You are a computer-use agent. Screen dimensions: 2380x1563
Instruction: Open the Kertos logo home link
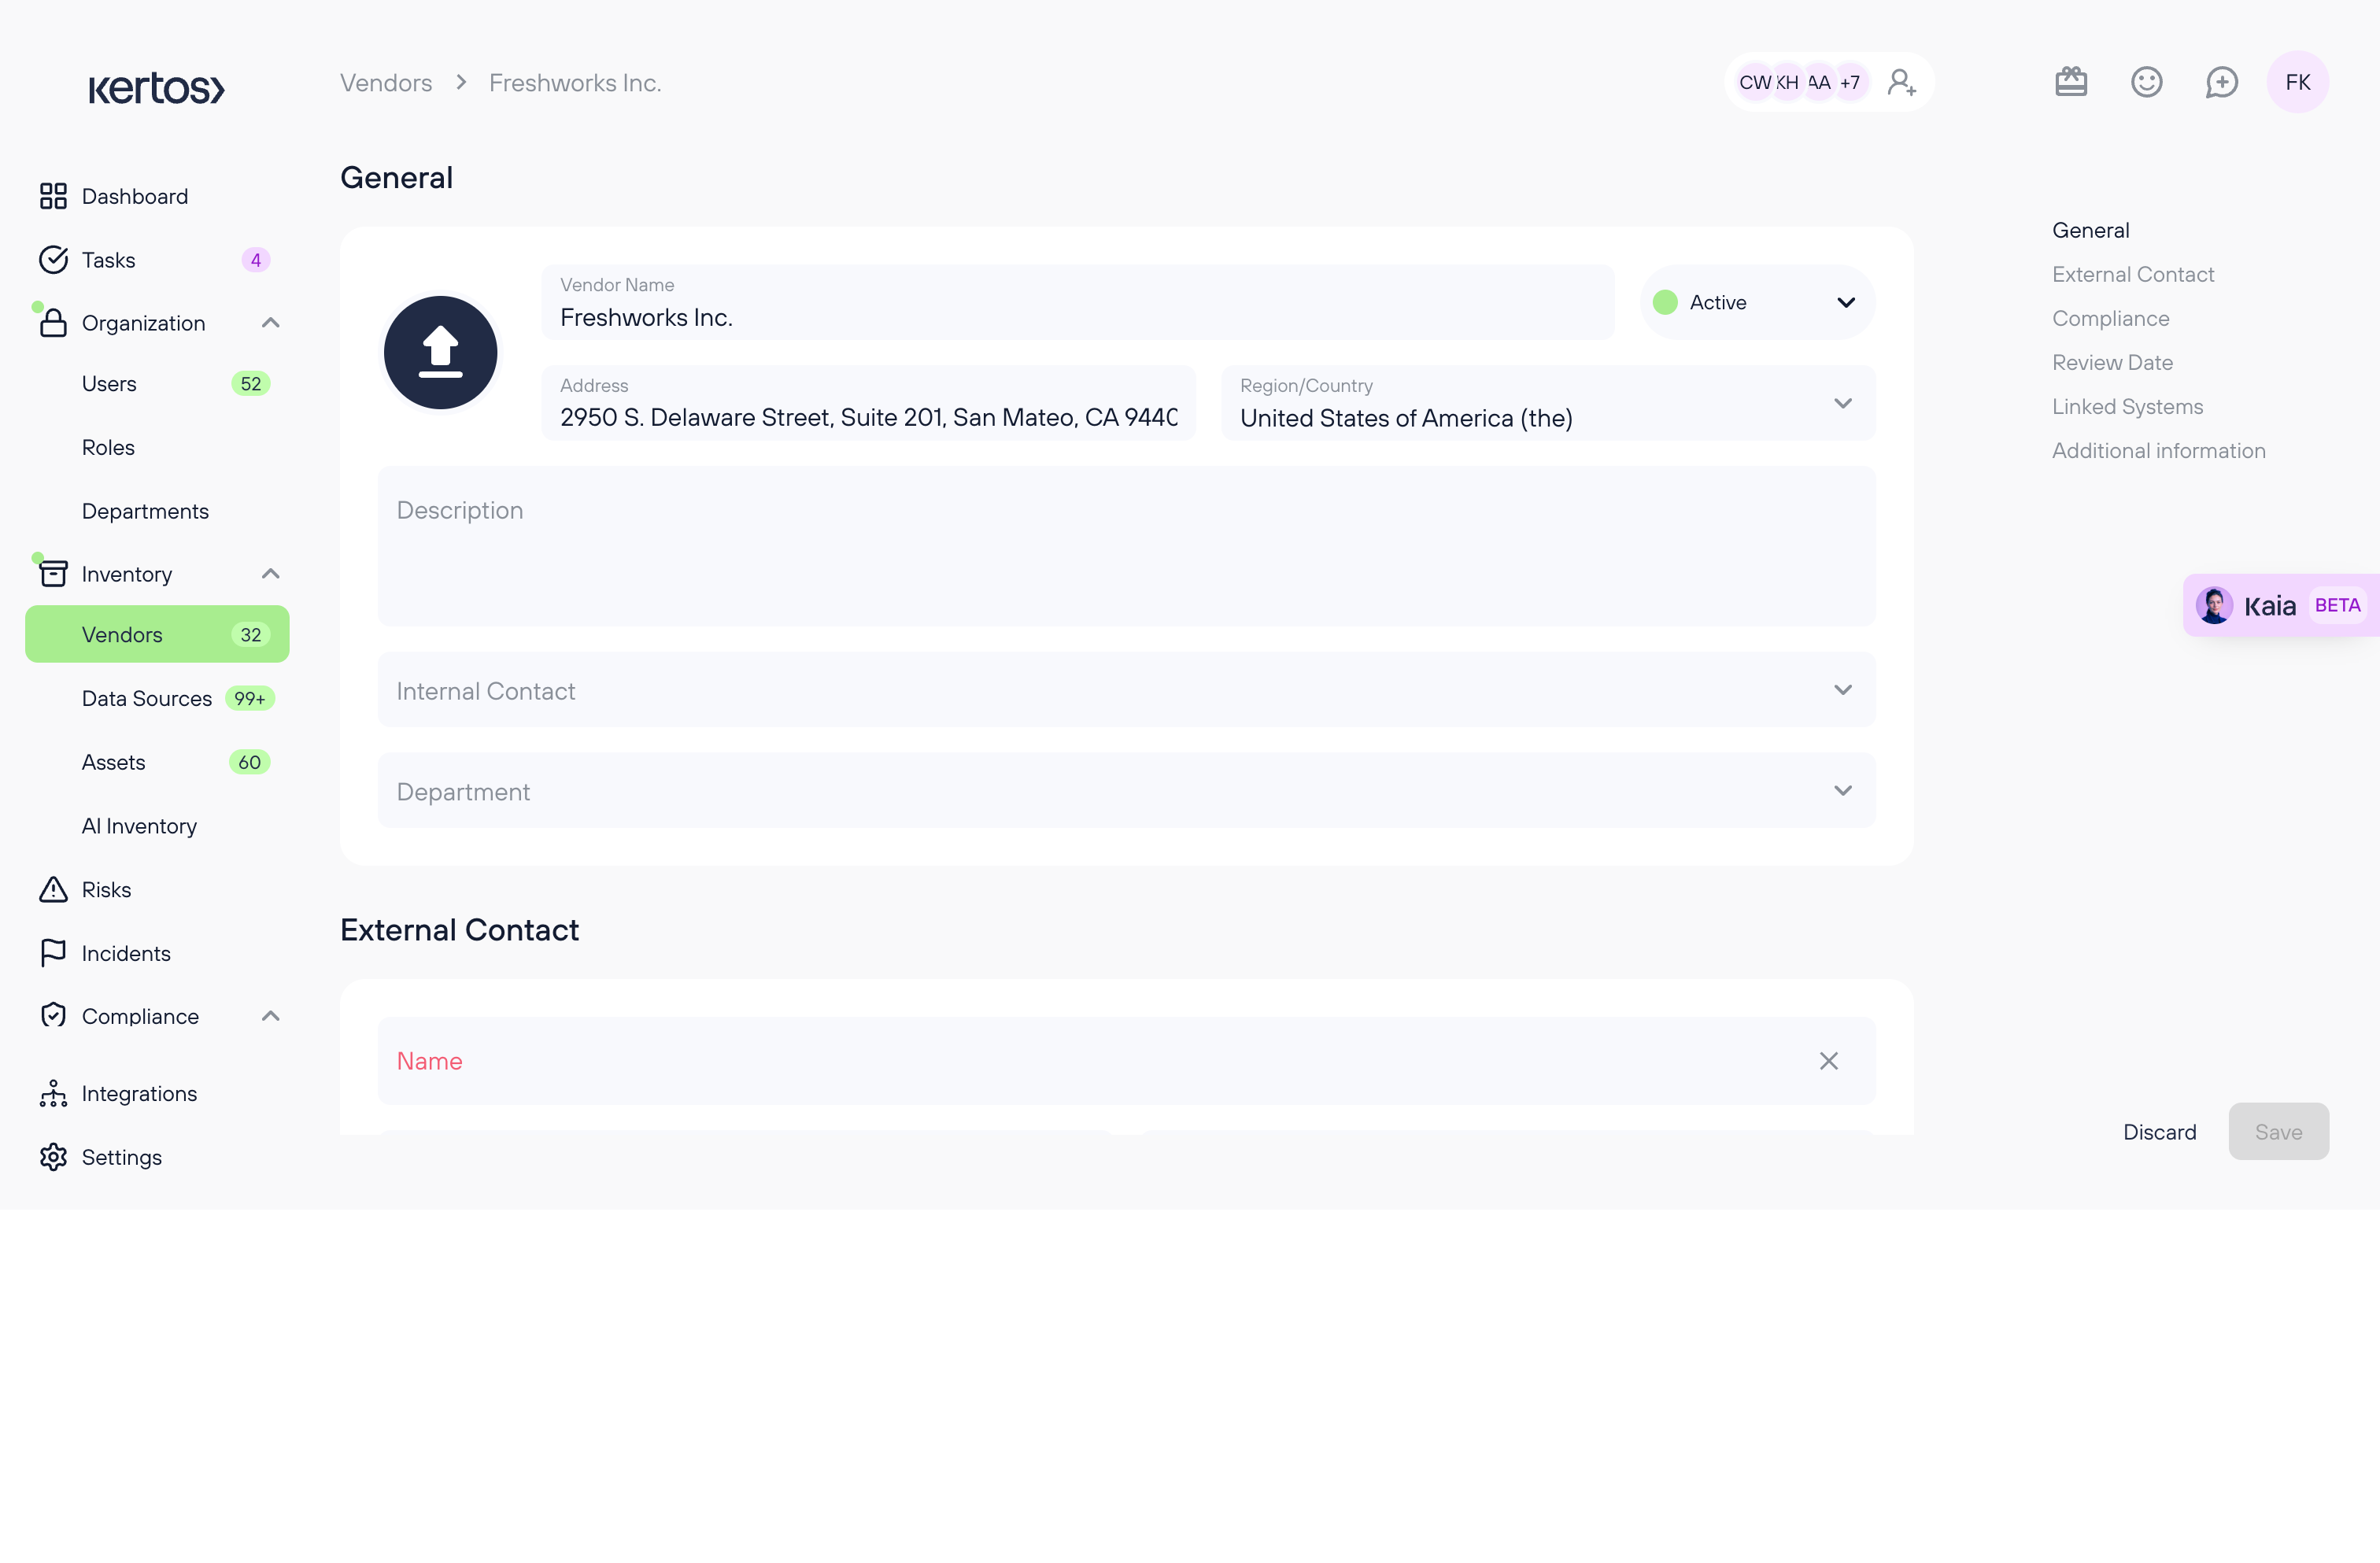point(156,88)
